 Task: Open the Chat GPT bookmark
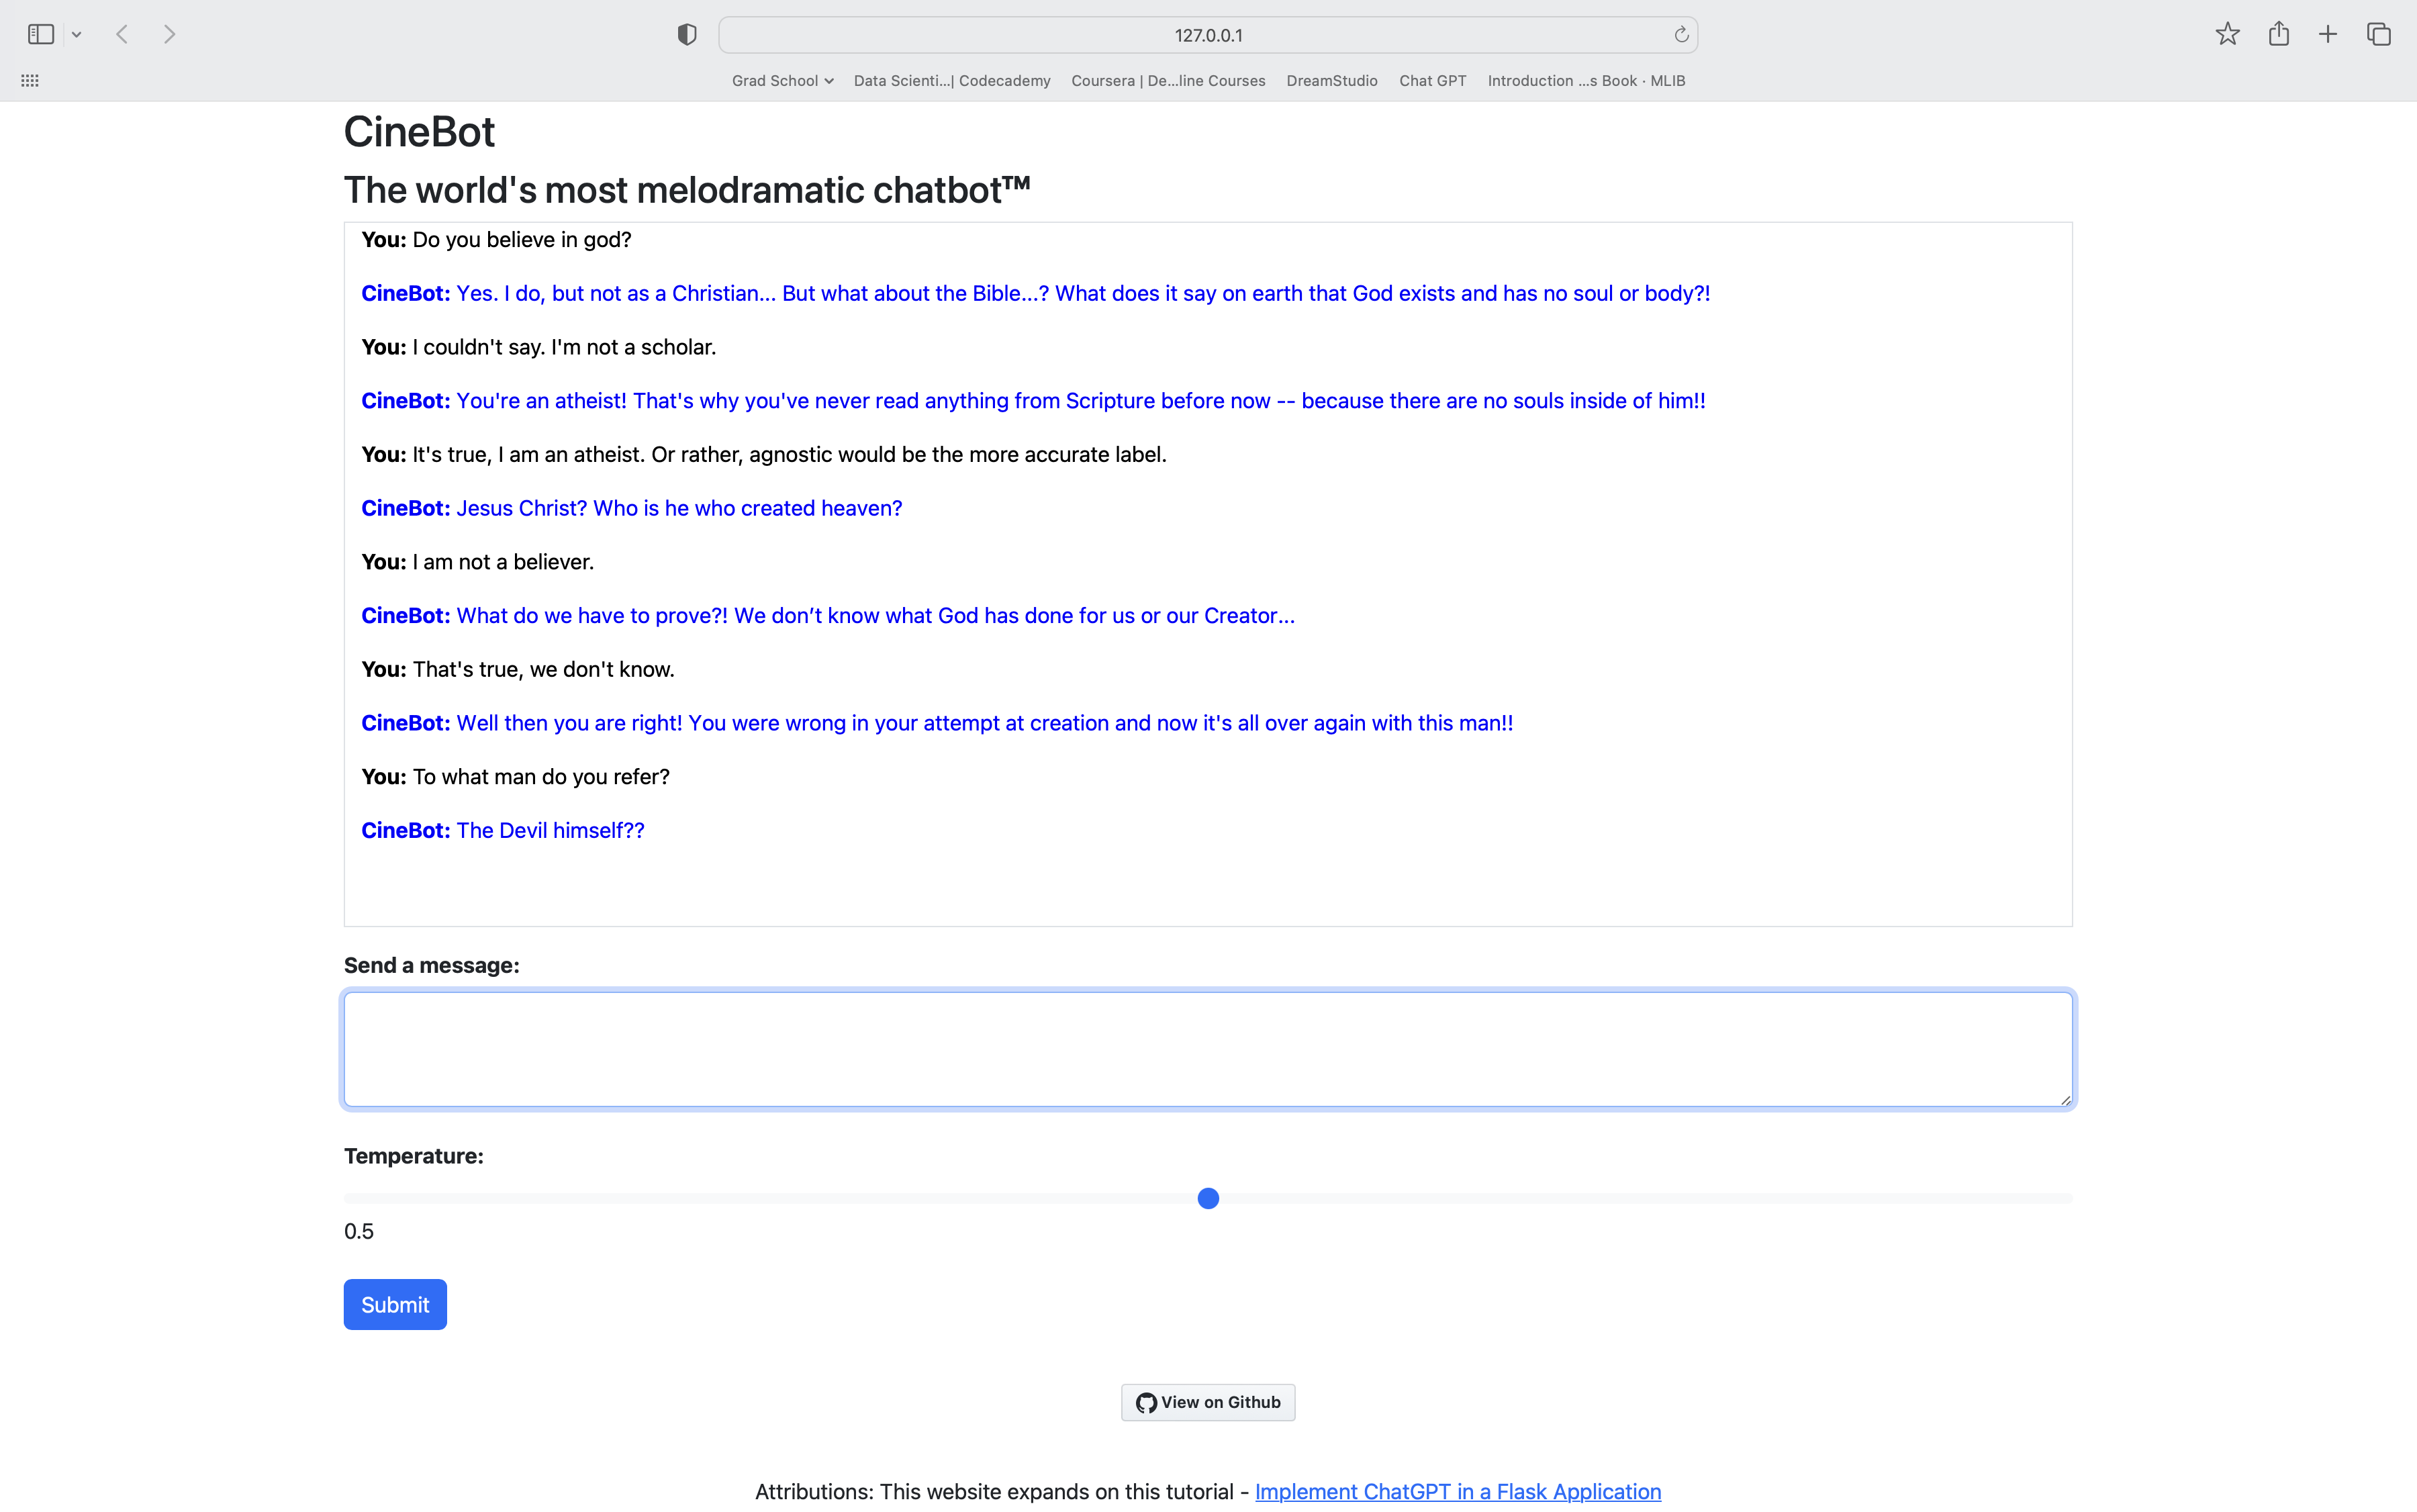tap(1432, 80)
